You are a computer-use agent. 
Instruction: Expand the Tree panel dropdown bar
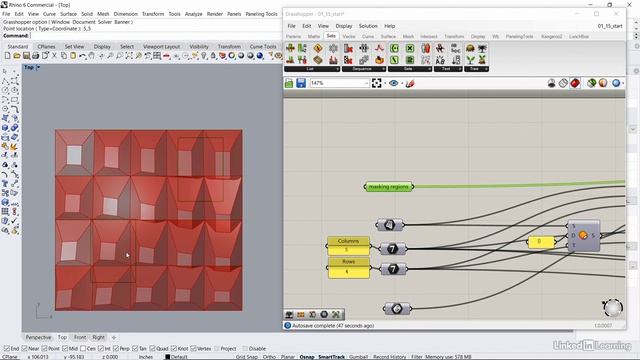476,69
